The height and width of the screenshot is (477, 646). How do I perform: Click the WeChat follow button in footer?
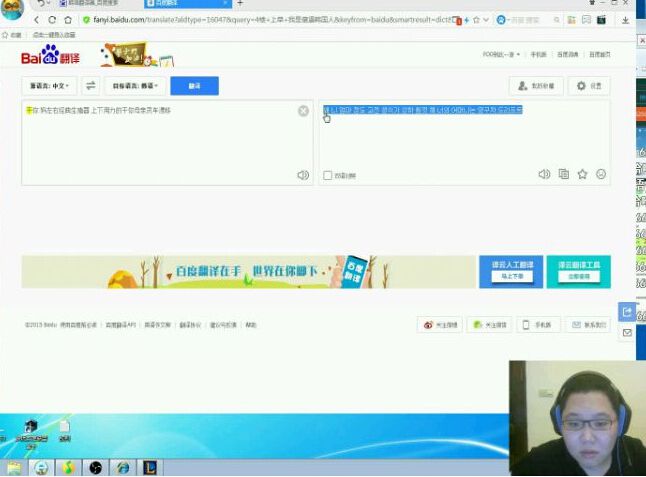[x=489, y=325]
